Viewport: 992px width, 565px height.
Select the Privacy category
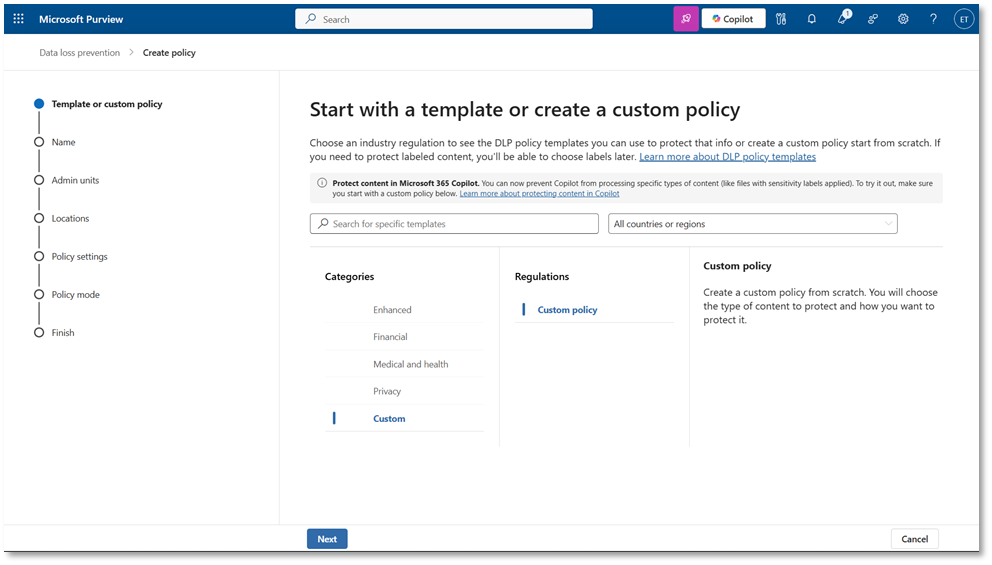tap(387, 391)
